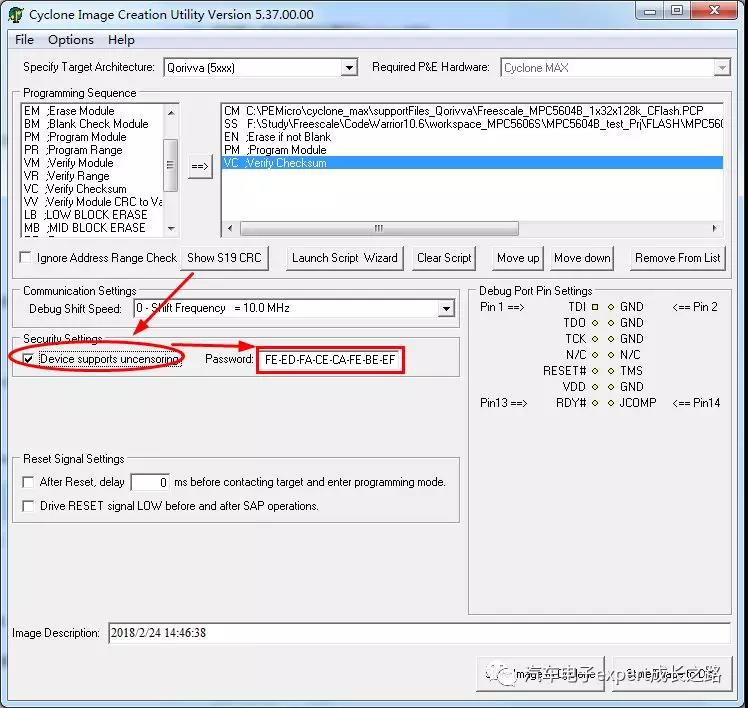This screenshot has width=748, height=708.
Task: Toggle Drive RESET signal LOW checkbox
Action: coord(28,506)
